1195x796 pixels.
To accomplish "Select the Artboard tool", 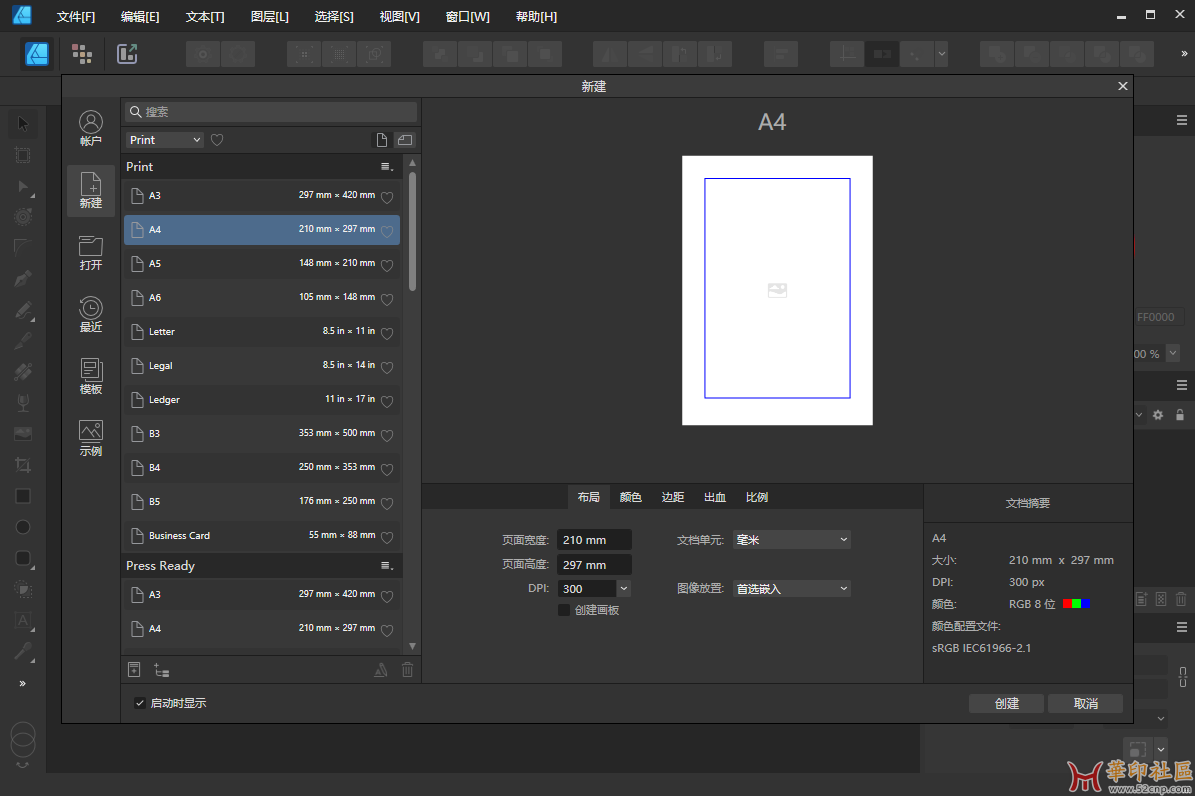I will (x=23, y=155).
